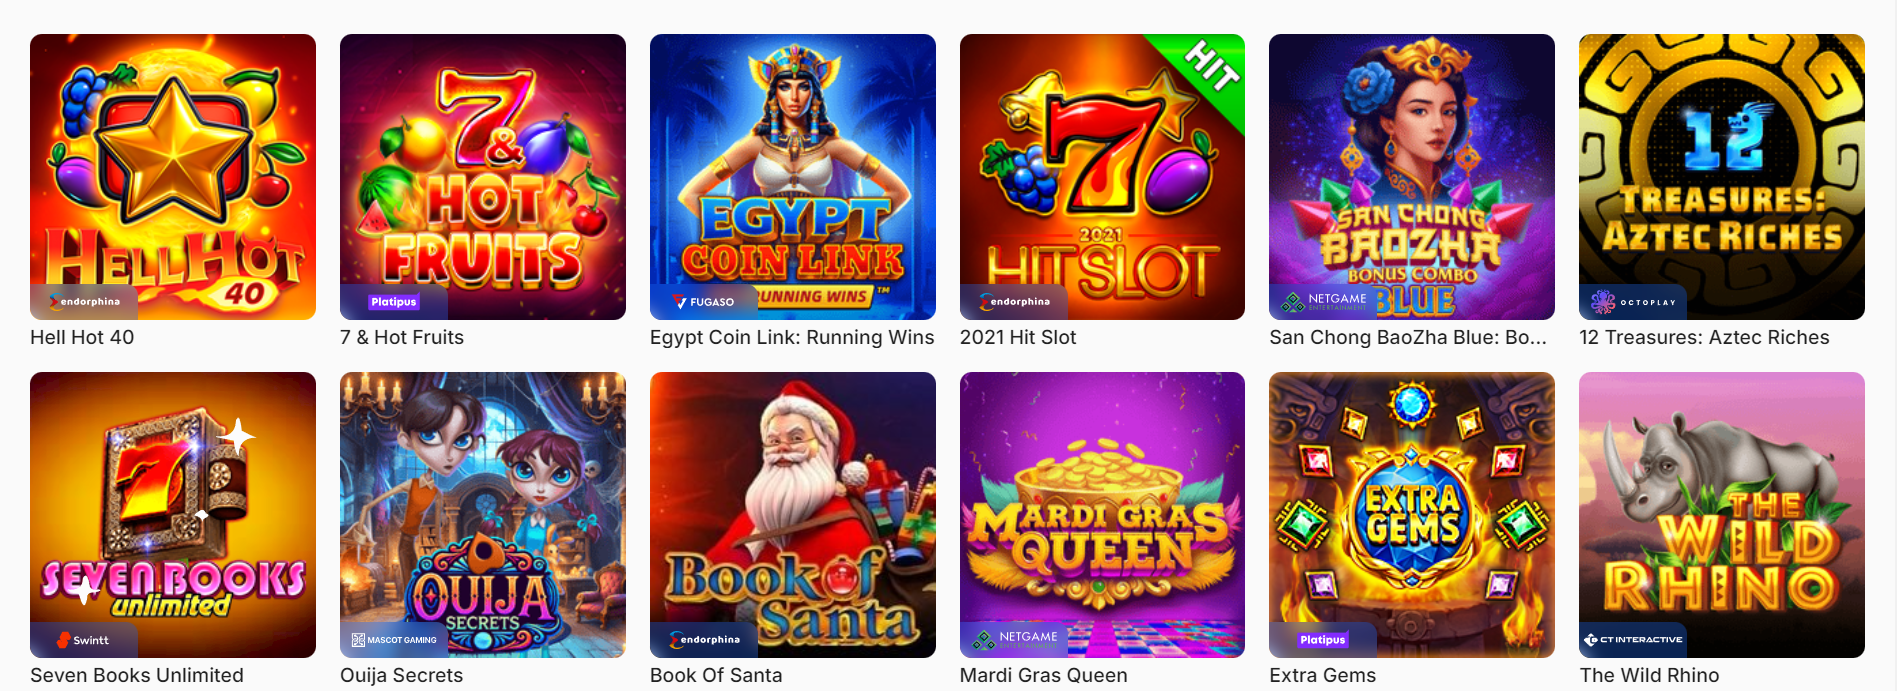Select the Mardi Gras Queen game tile
The width and height of the screenshot is (1897, 691).
click(x=1102, y=515)
